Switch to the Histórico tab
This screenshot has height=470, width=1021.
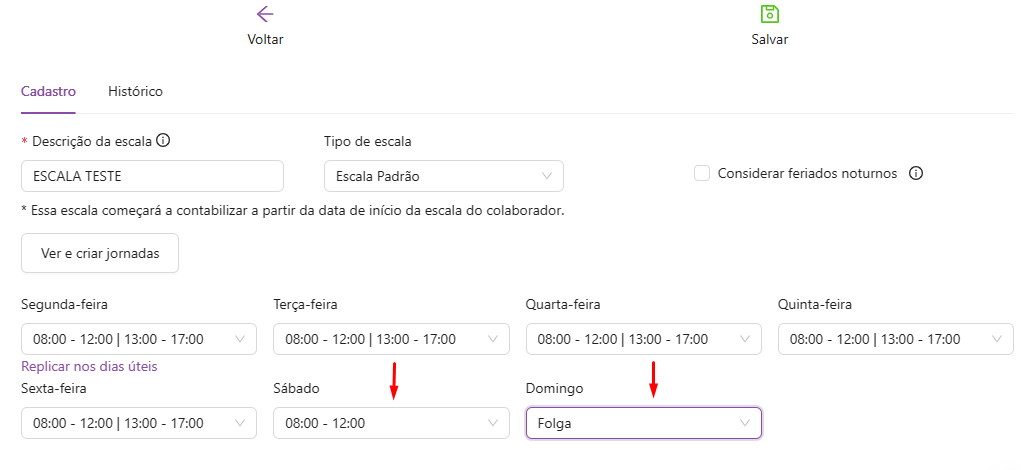click(135, 91)
